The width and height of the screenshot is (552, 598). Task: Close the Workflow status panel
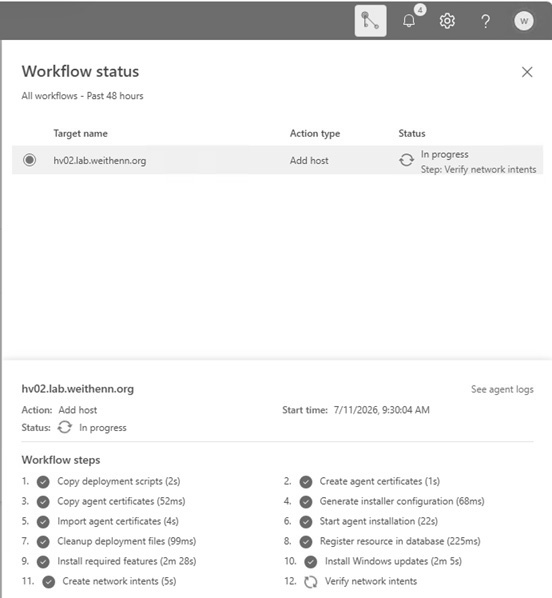coord(527,72)
